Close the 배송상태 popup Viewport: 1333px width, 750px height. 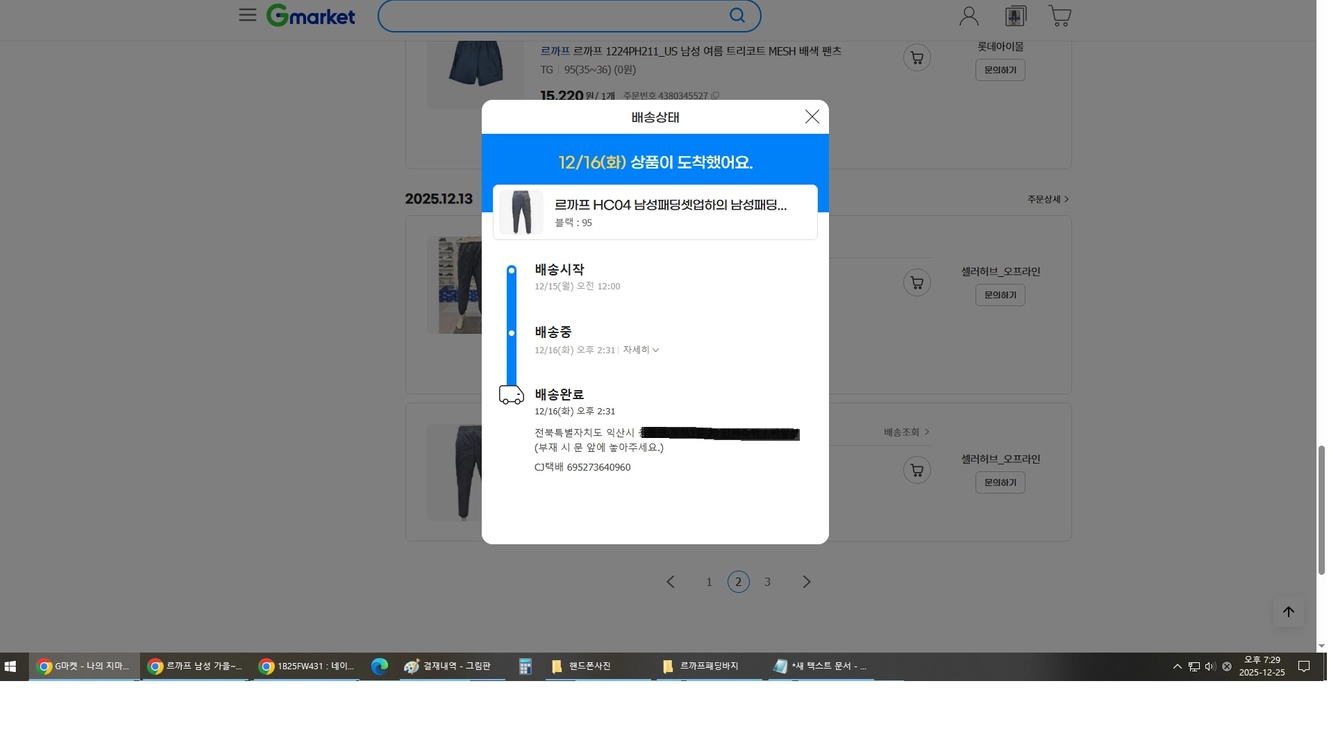point(812,117)
